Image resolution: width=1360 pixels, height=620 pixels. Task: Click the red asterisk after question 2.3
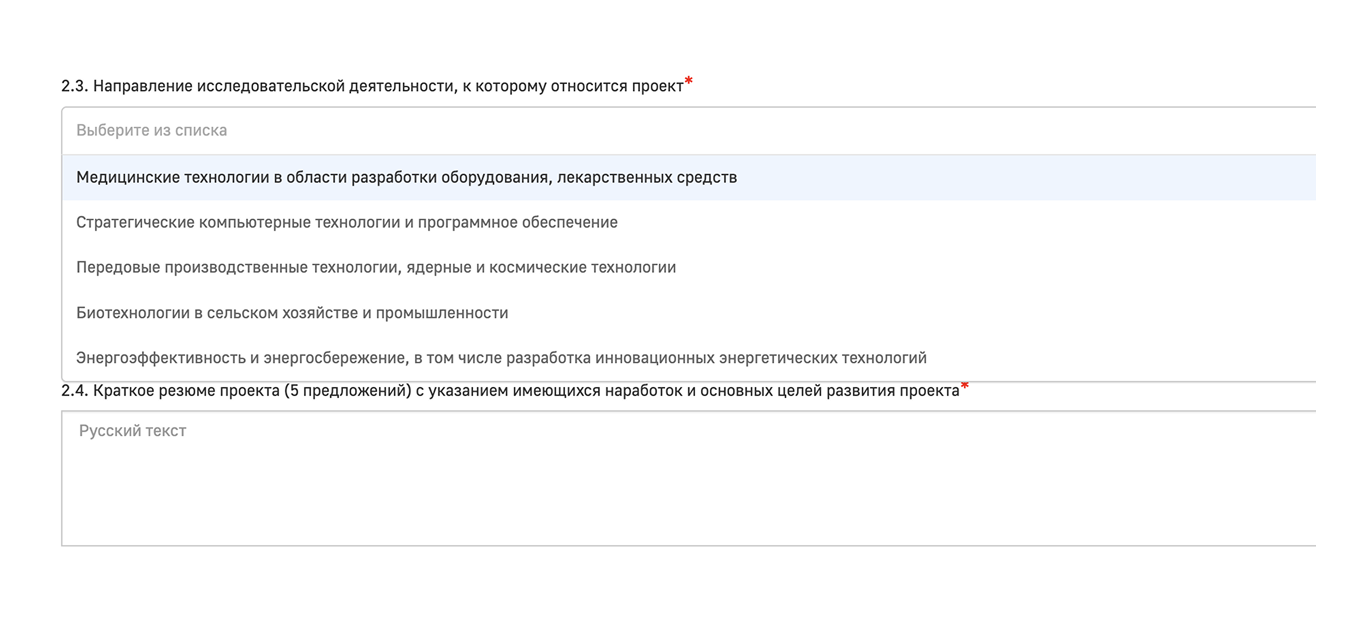pos(689,80)
